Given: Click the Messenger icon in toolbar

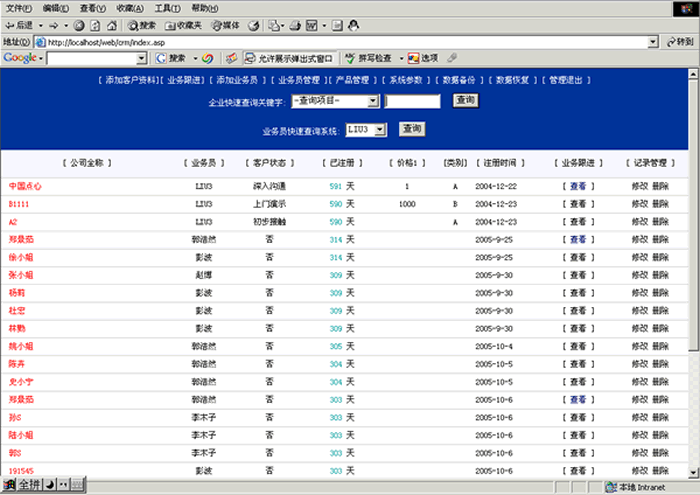Looking at the screenshot, I should coord(354,25).
